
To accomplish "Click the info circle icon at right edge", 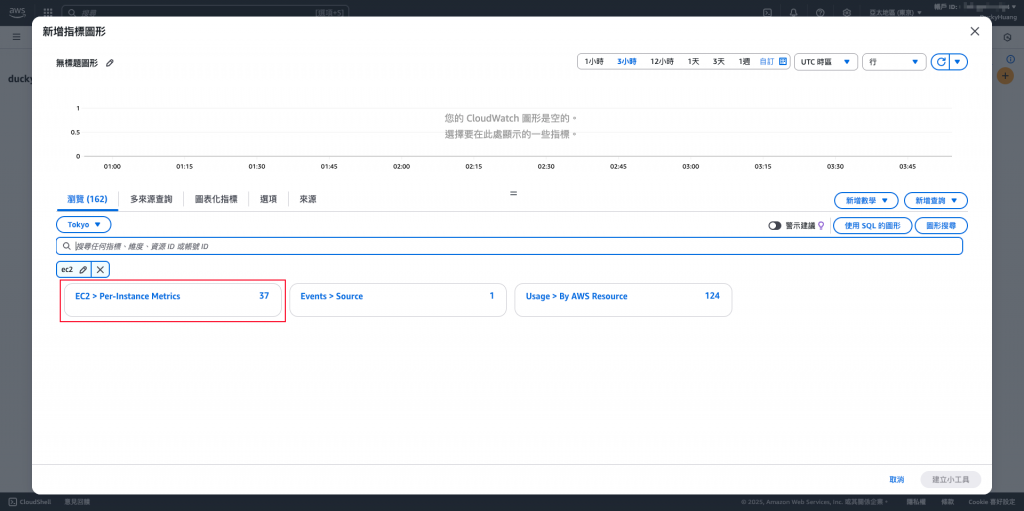I will pyautogui.click(x=1011, y=59).
